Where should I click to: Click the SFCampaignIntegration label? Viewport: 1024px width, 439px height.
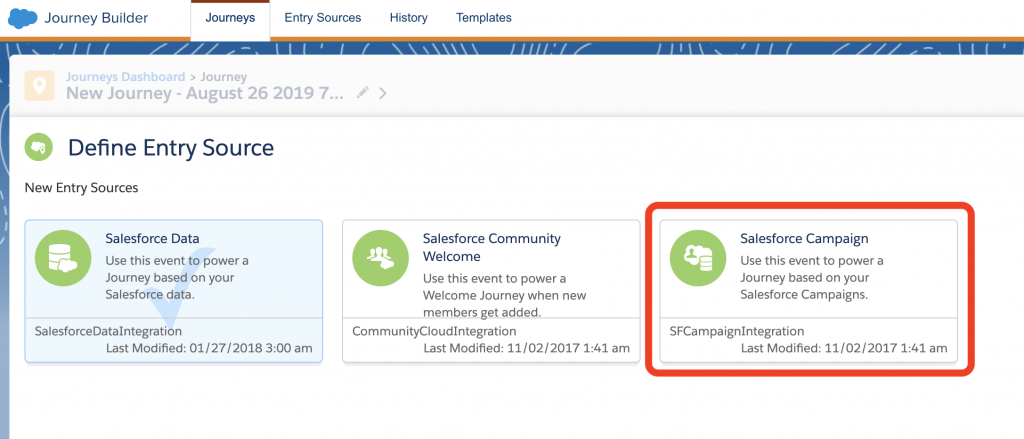[737, 331]
